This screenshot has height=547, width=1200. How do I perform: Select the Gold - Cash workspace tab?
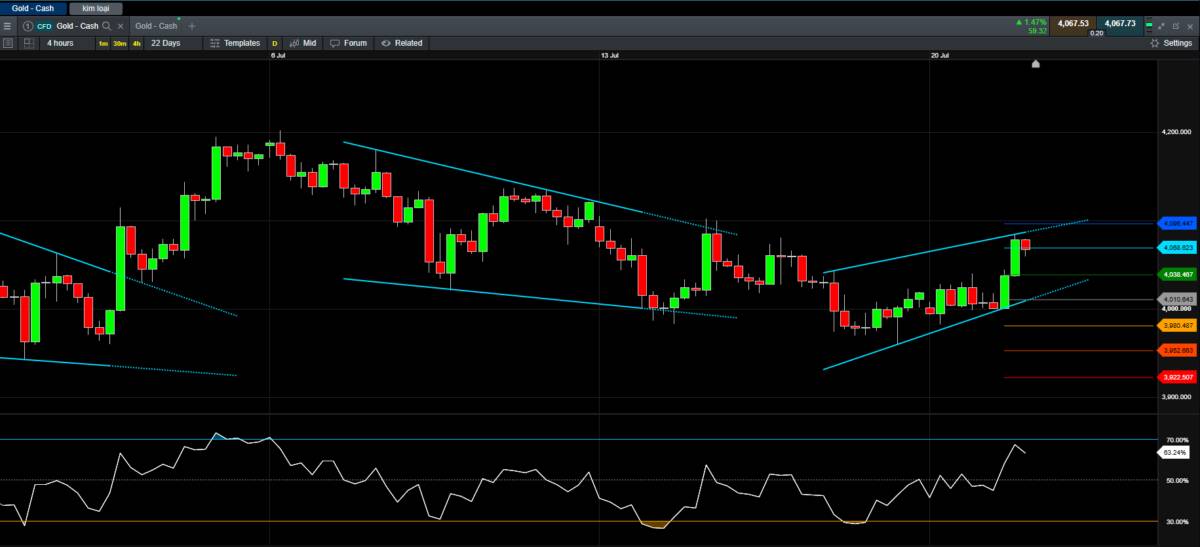[x=32, y=7]
